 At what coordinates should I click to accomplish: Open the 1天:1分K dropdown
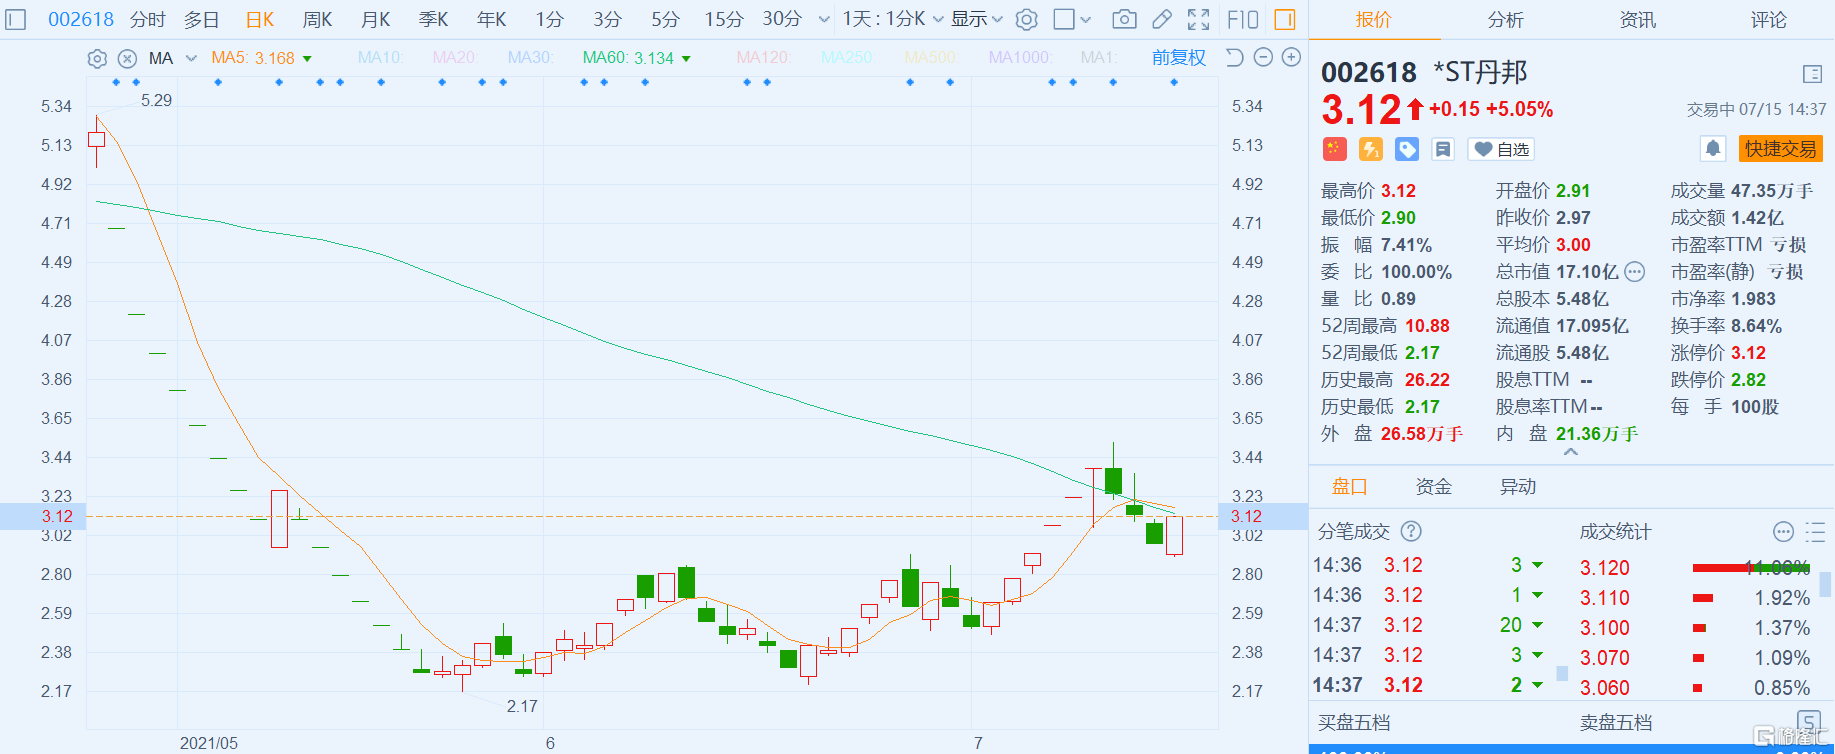point(893,19)
